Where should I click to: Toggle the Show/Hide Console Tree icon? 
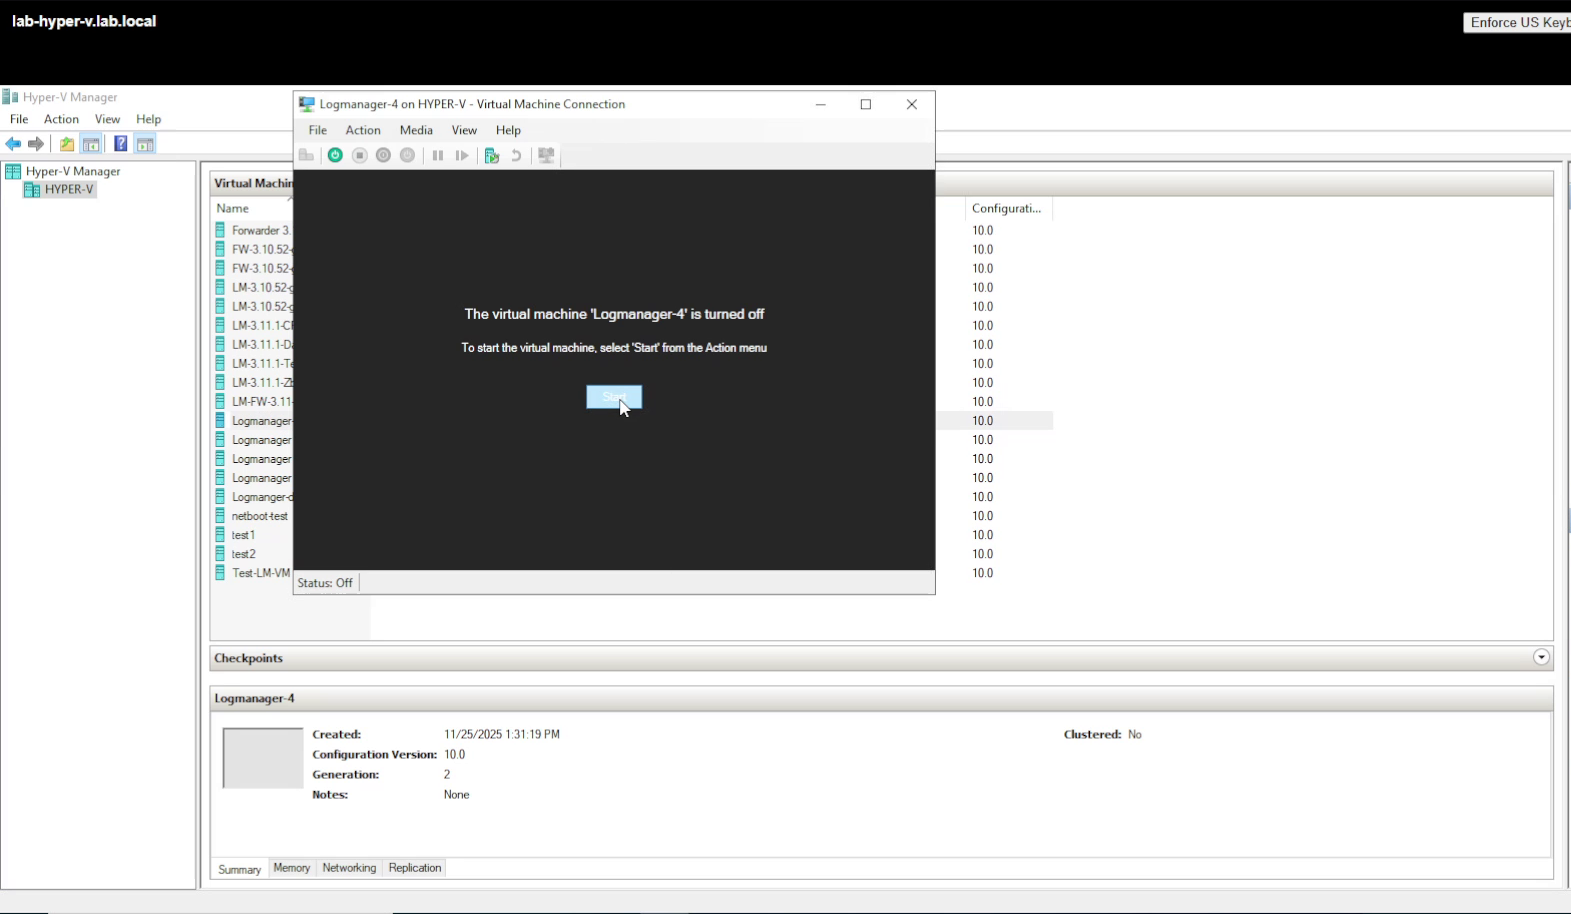pos(91,144)
